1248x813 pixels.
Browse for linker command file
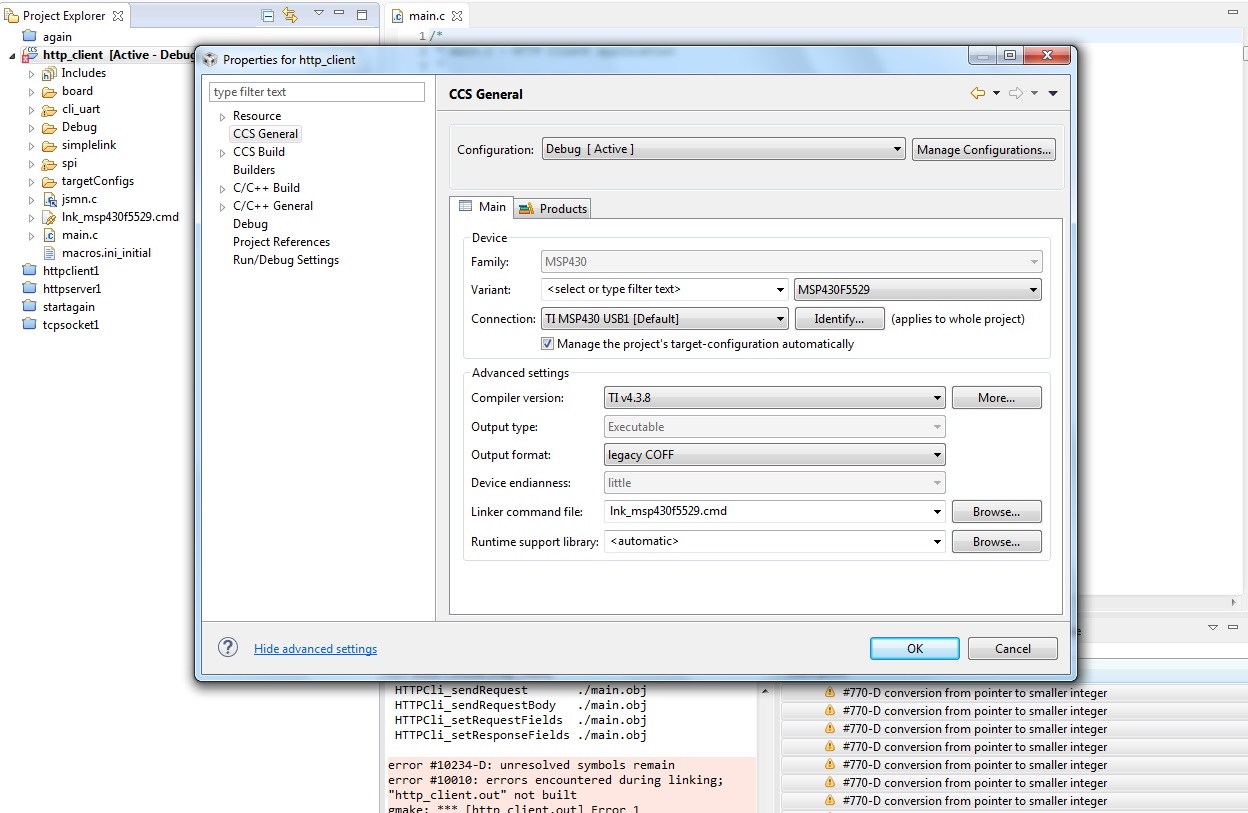coord(996,512)
